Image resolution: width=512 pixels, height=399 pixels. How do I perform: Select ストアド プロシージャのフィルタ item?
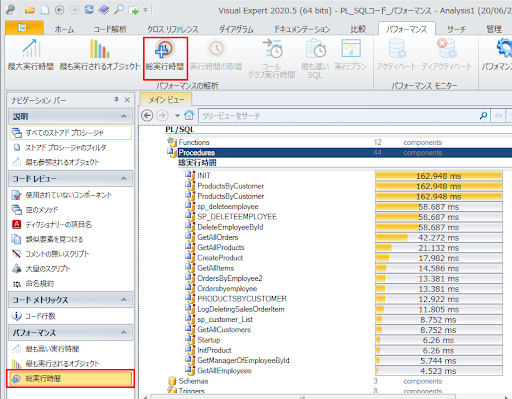(66, 147)
